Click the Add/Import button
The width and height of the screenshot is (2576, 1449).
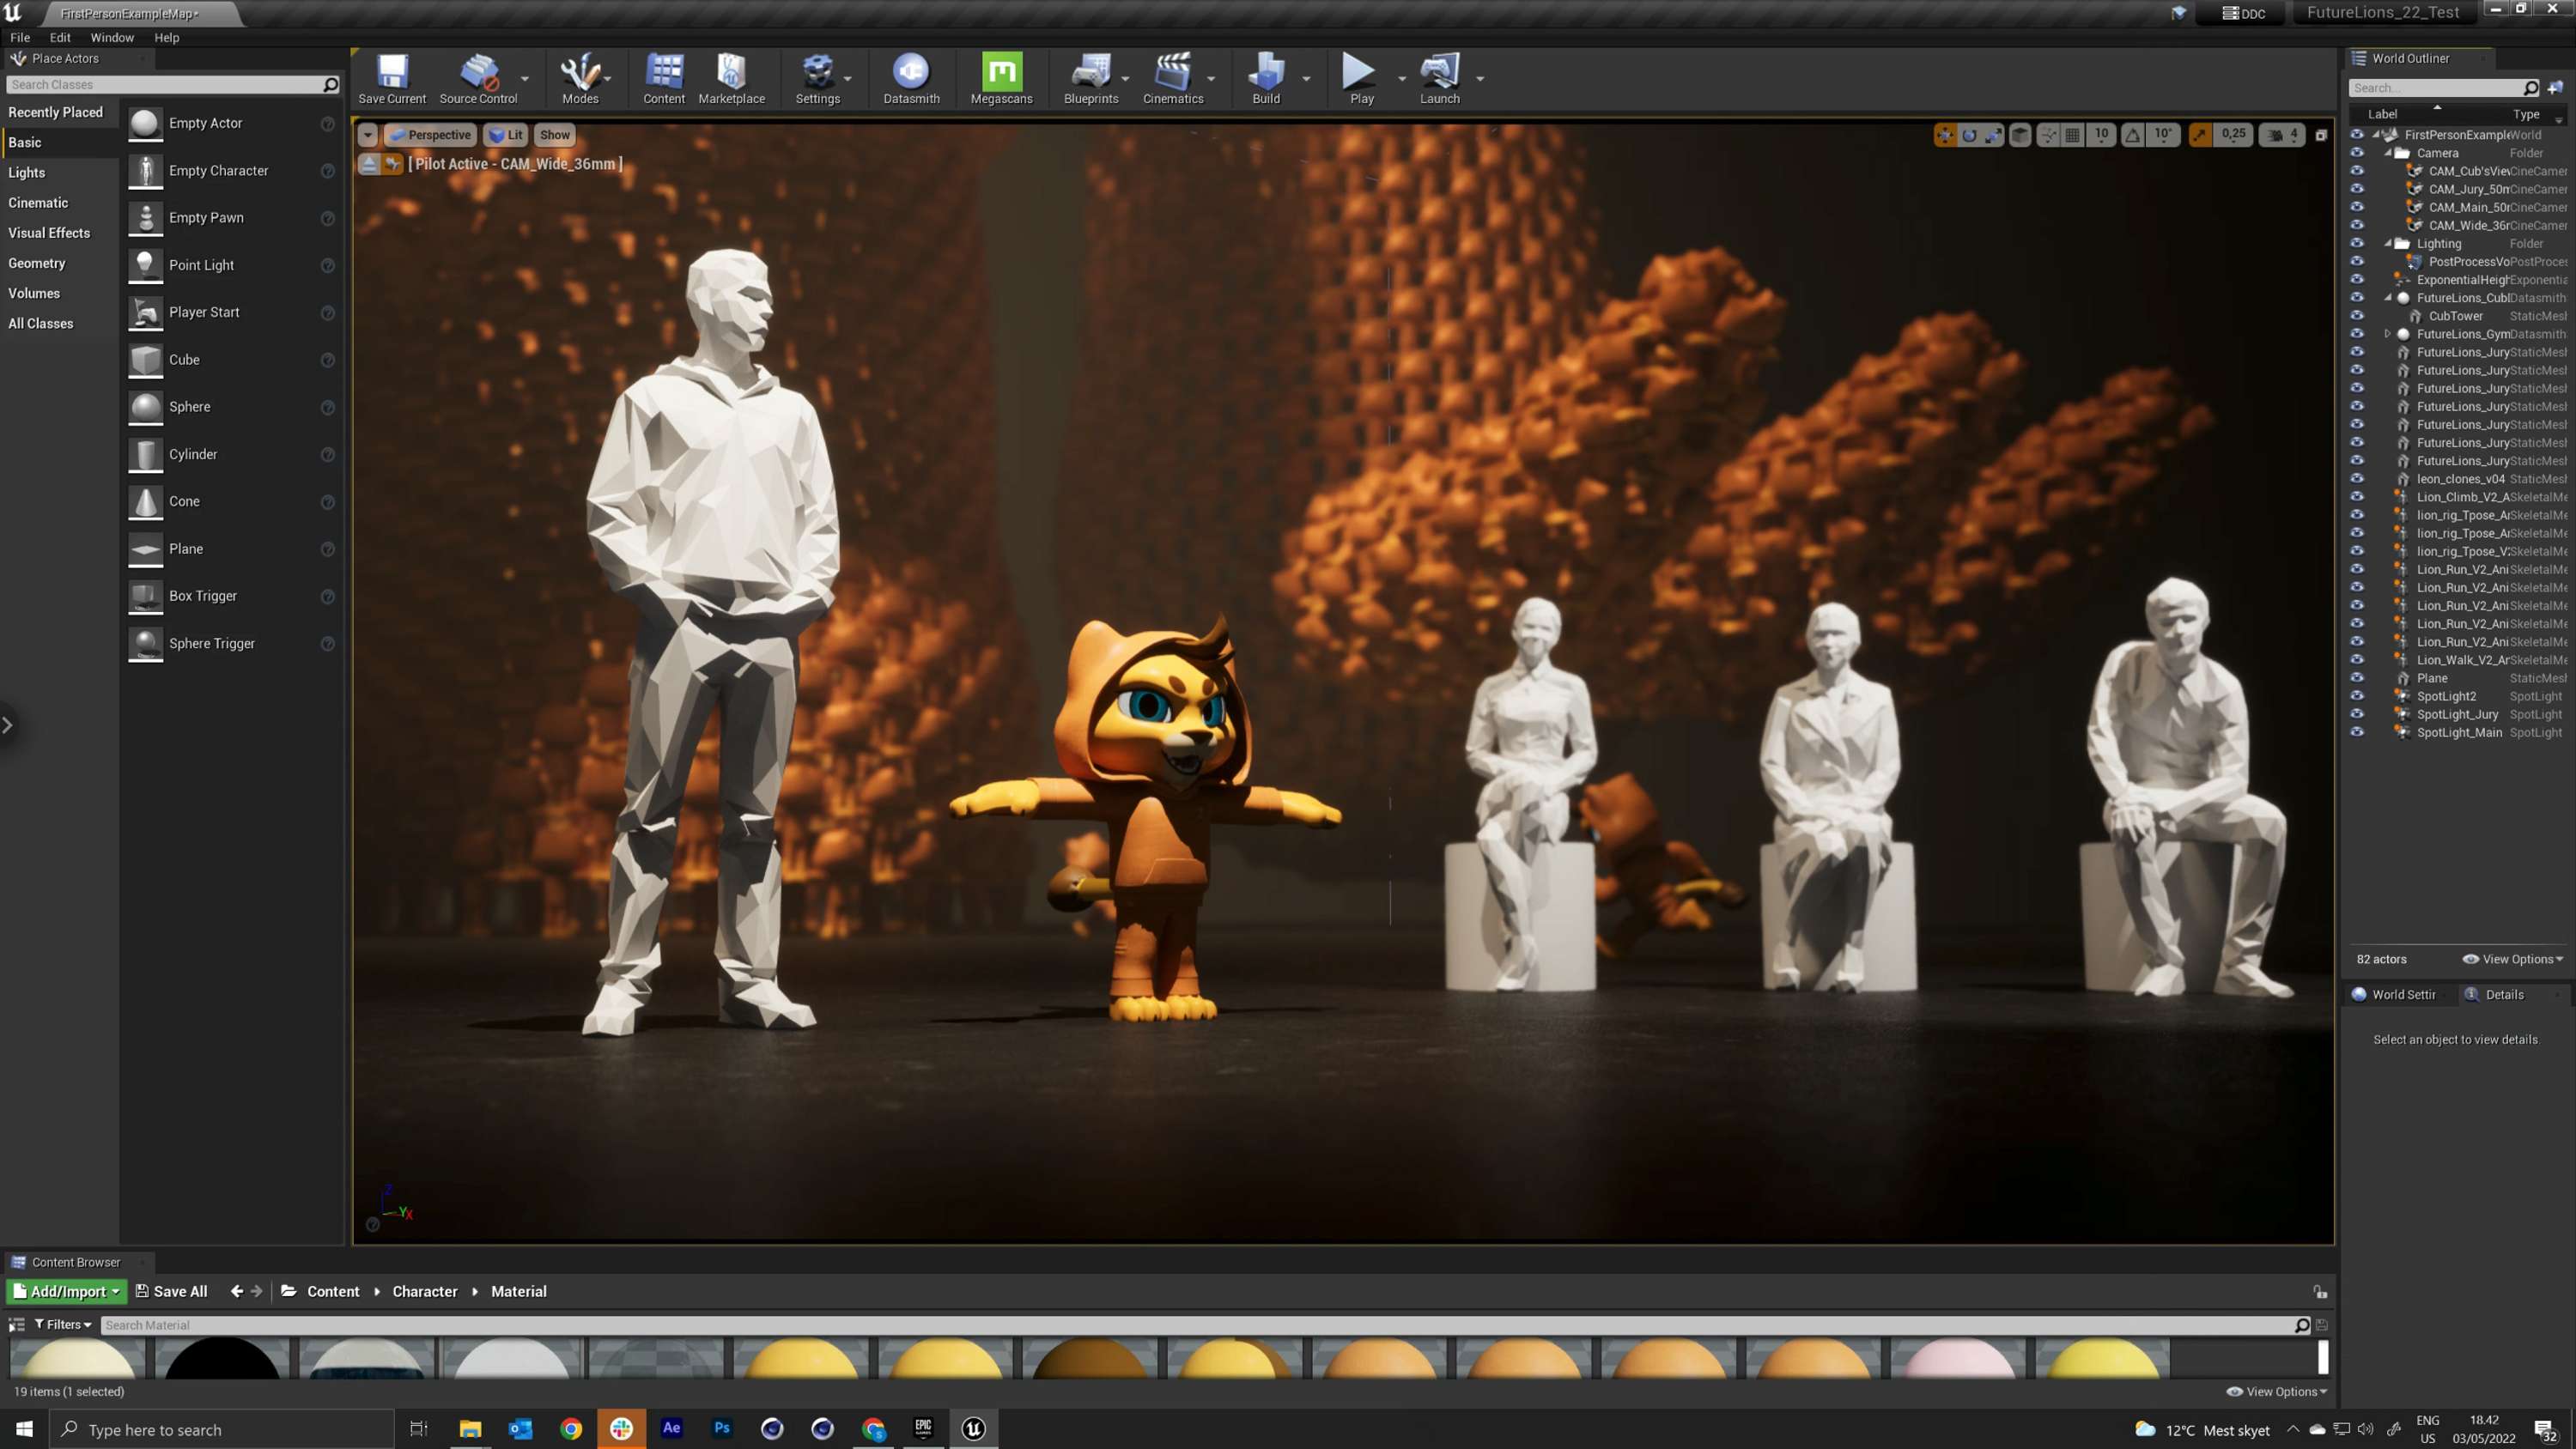tap(67, 1291)
